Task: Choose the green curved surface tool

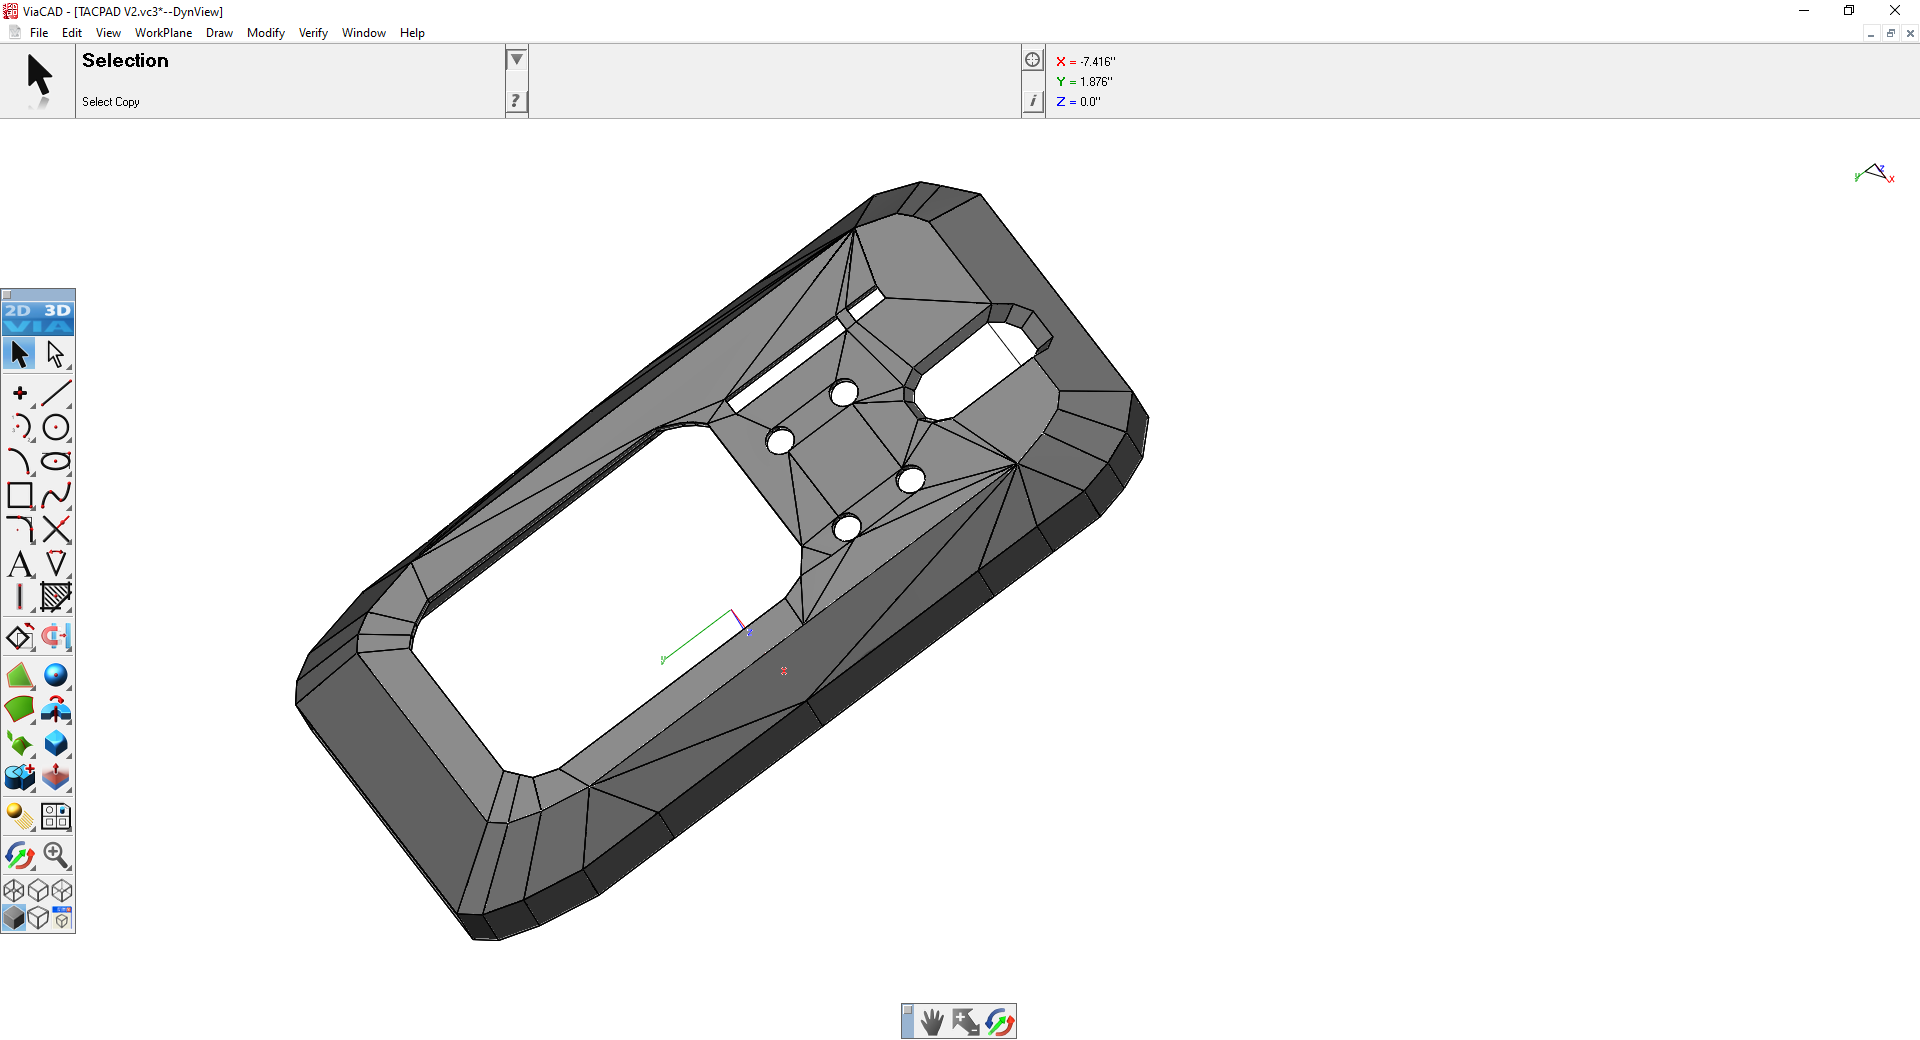Action: pos(20,710)
